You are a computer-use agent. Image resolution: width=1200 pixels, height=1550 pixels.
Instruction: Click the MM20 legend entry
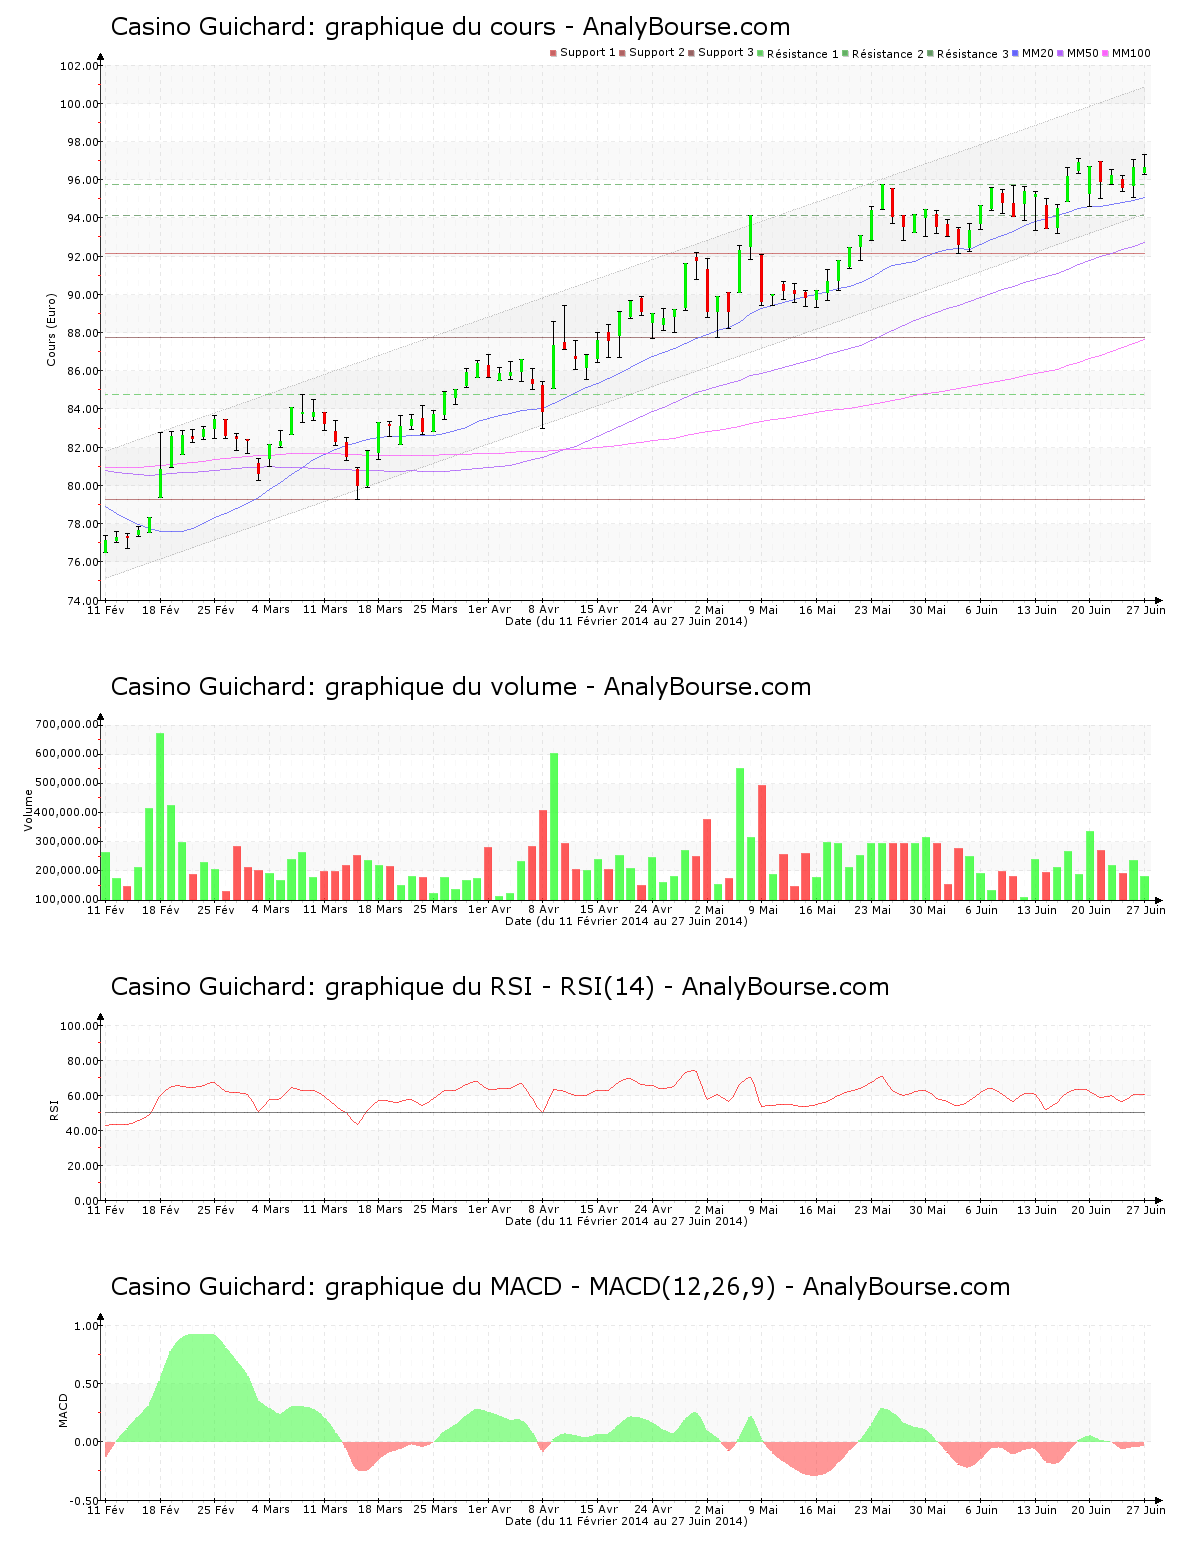[1033, 53]
